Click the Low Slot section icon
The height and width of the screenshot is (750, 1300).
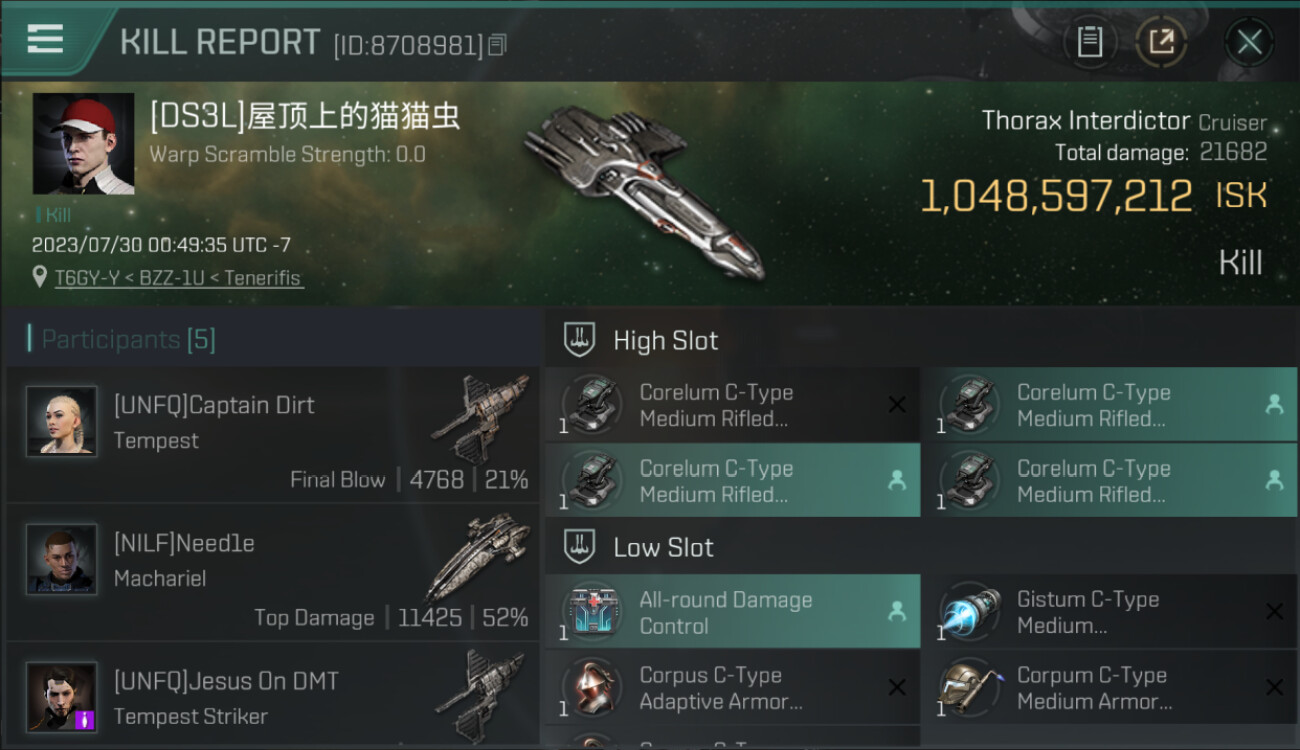[580, 547]
